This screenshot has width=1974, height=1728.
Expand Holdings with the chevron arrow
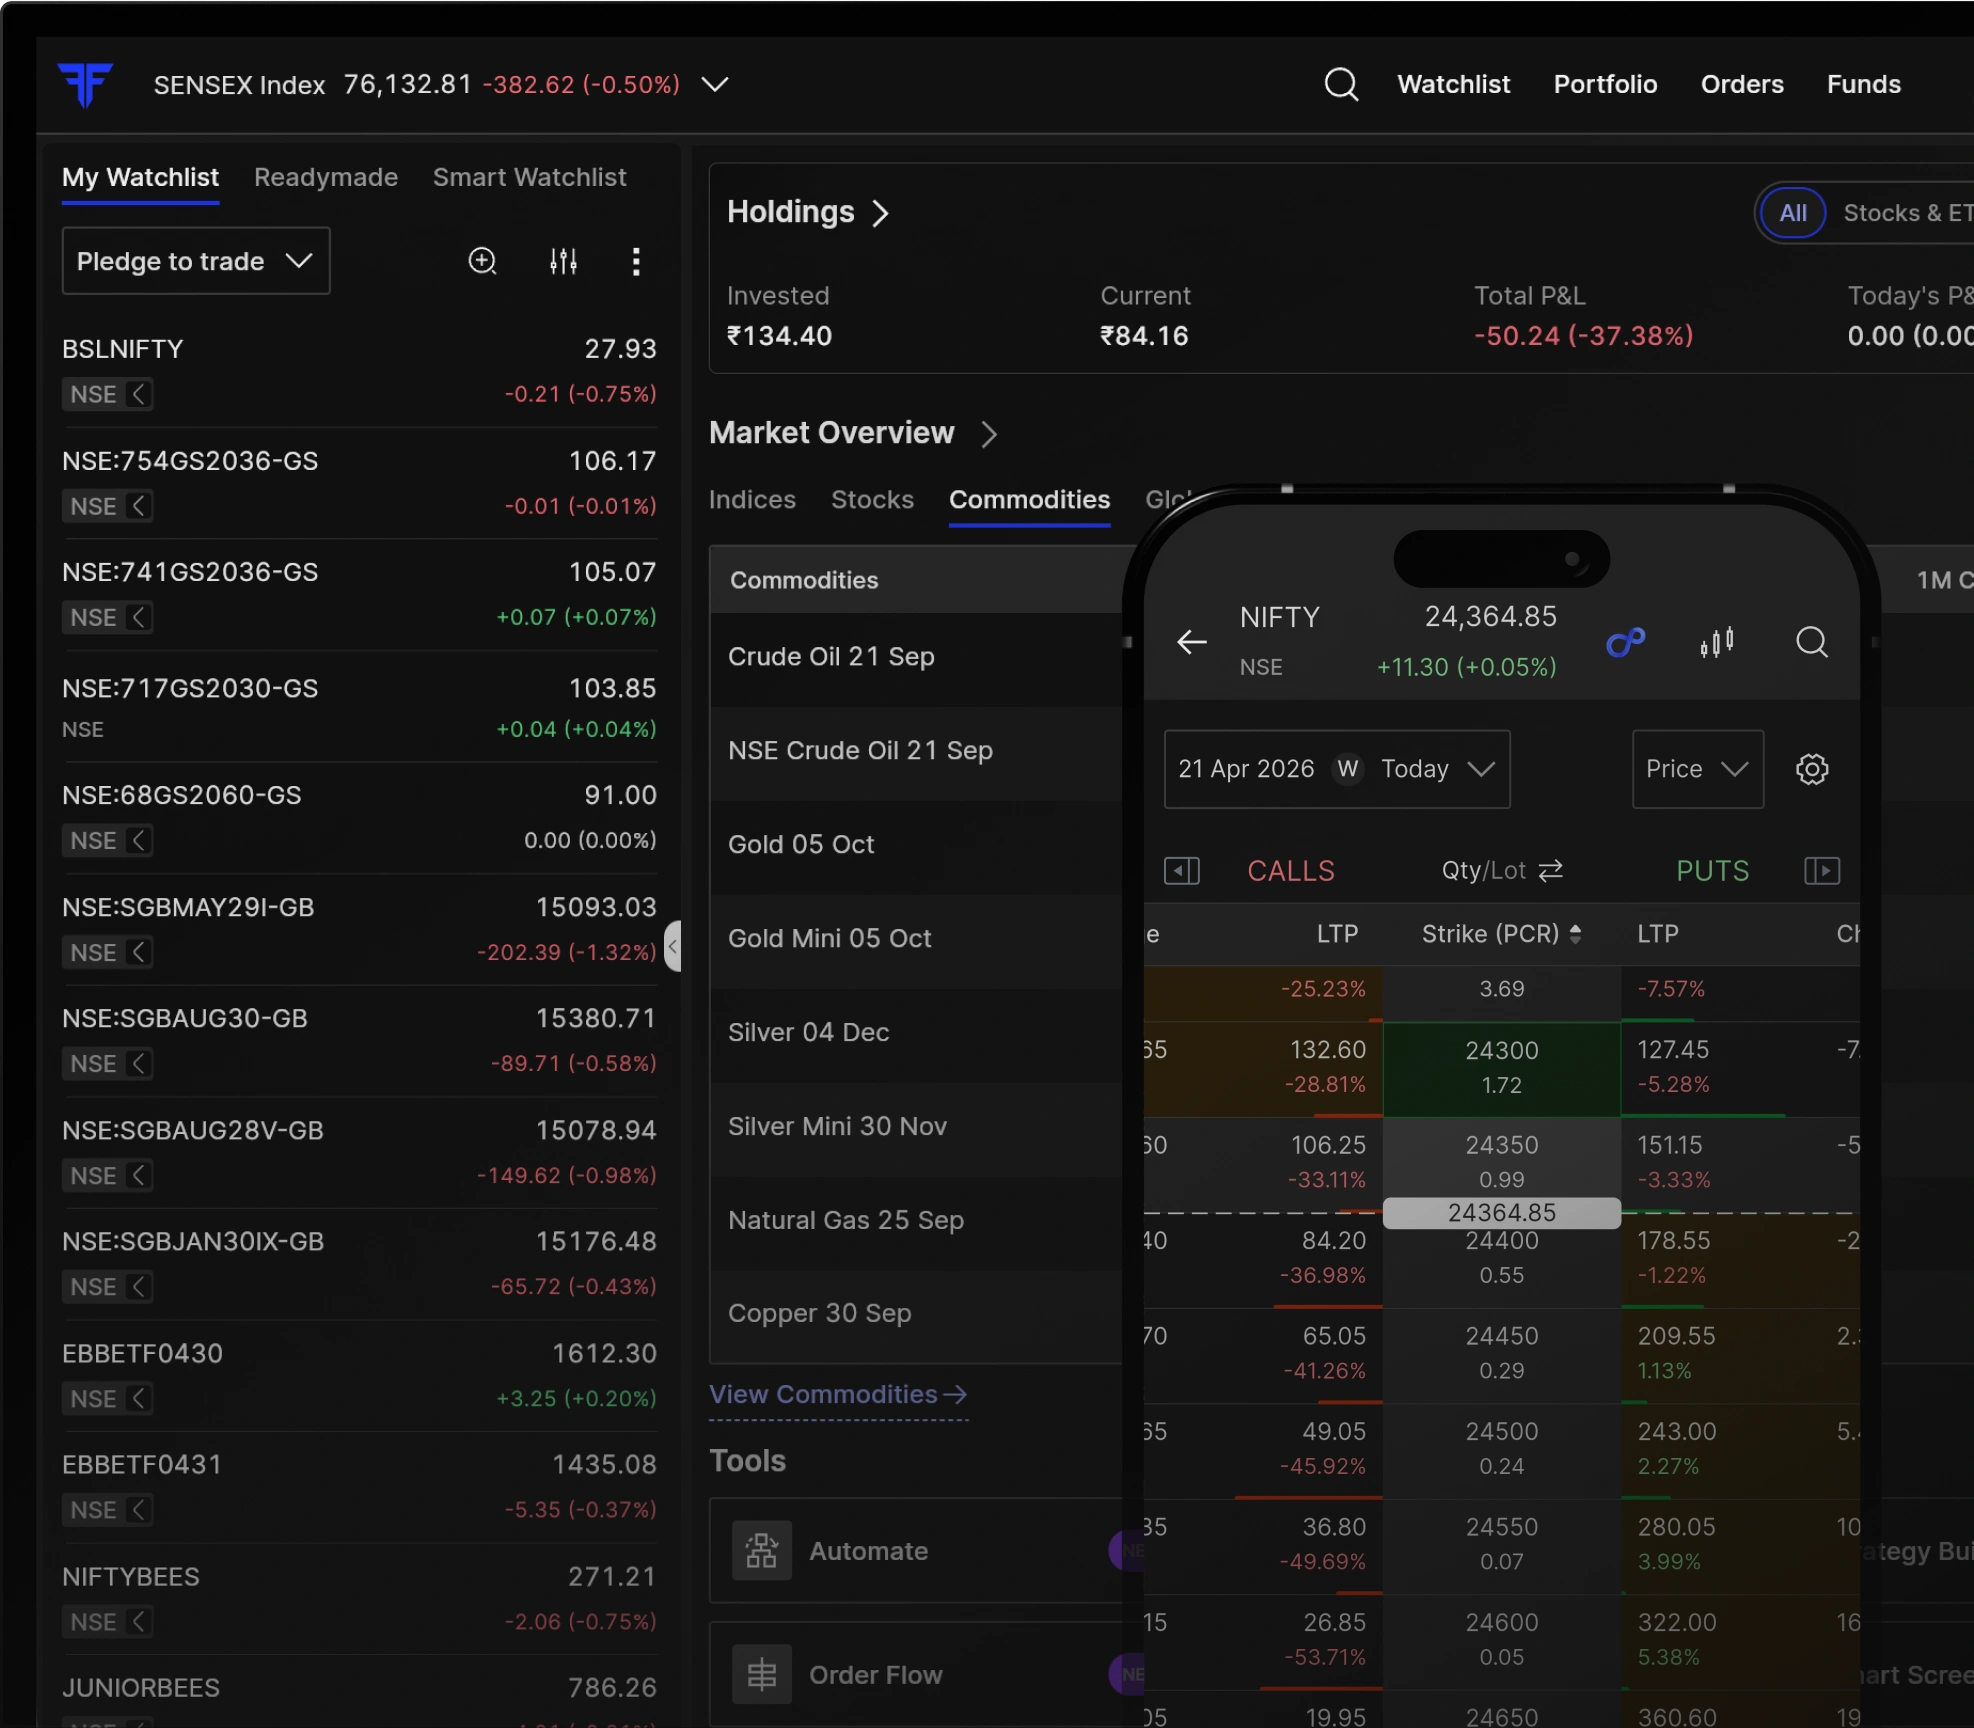coord(880,213)
